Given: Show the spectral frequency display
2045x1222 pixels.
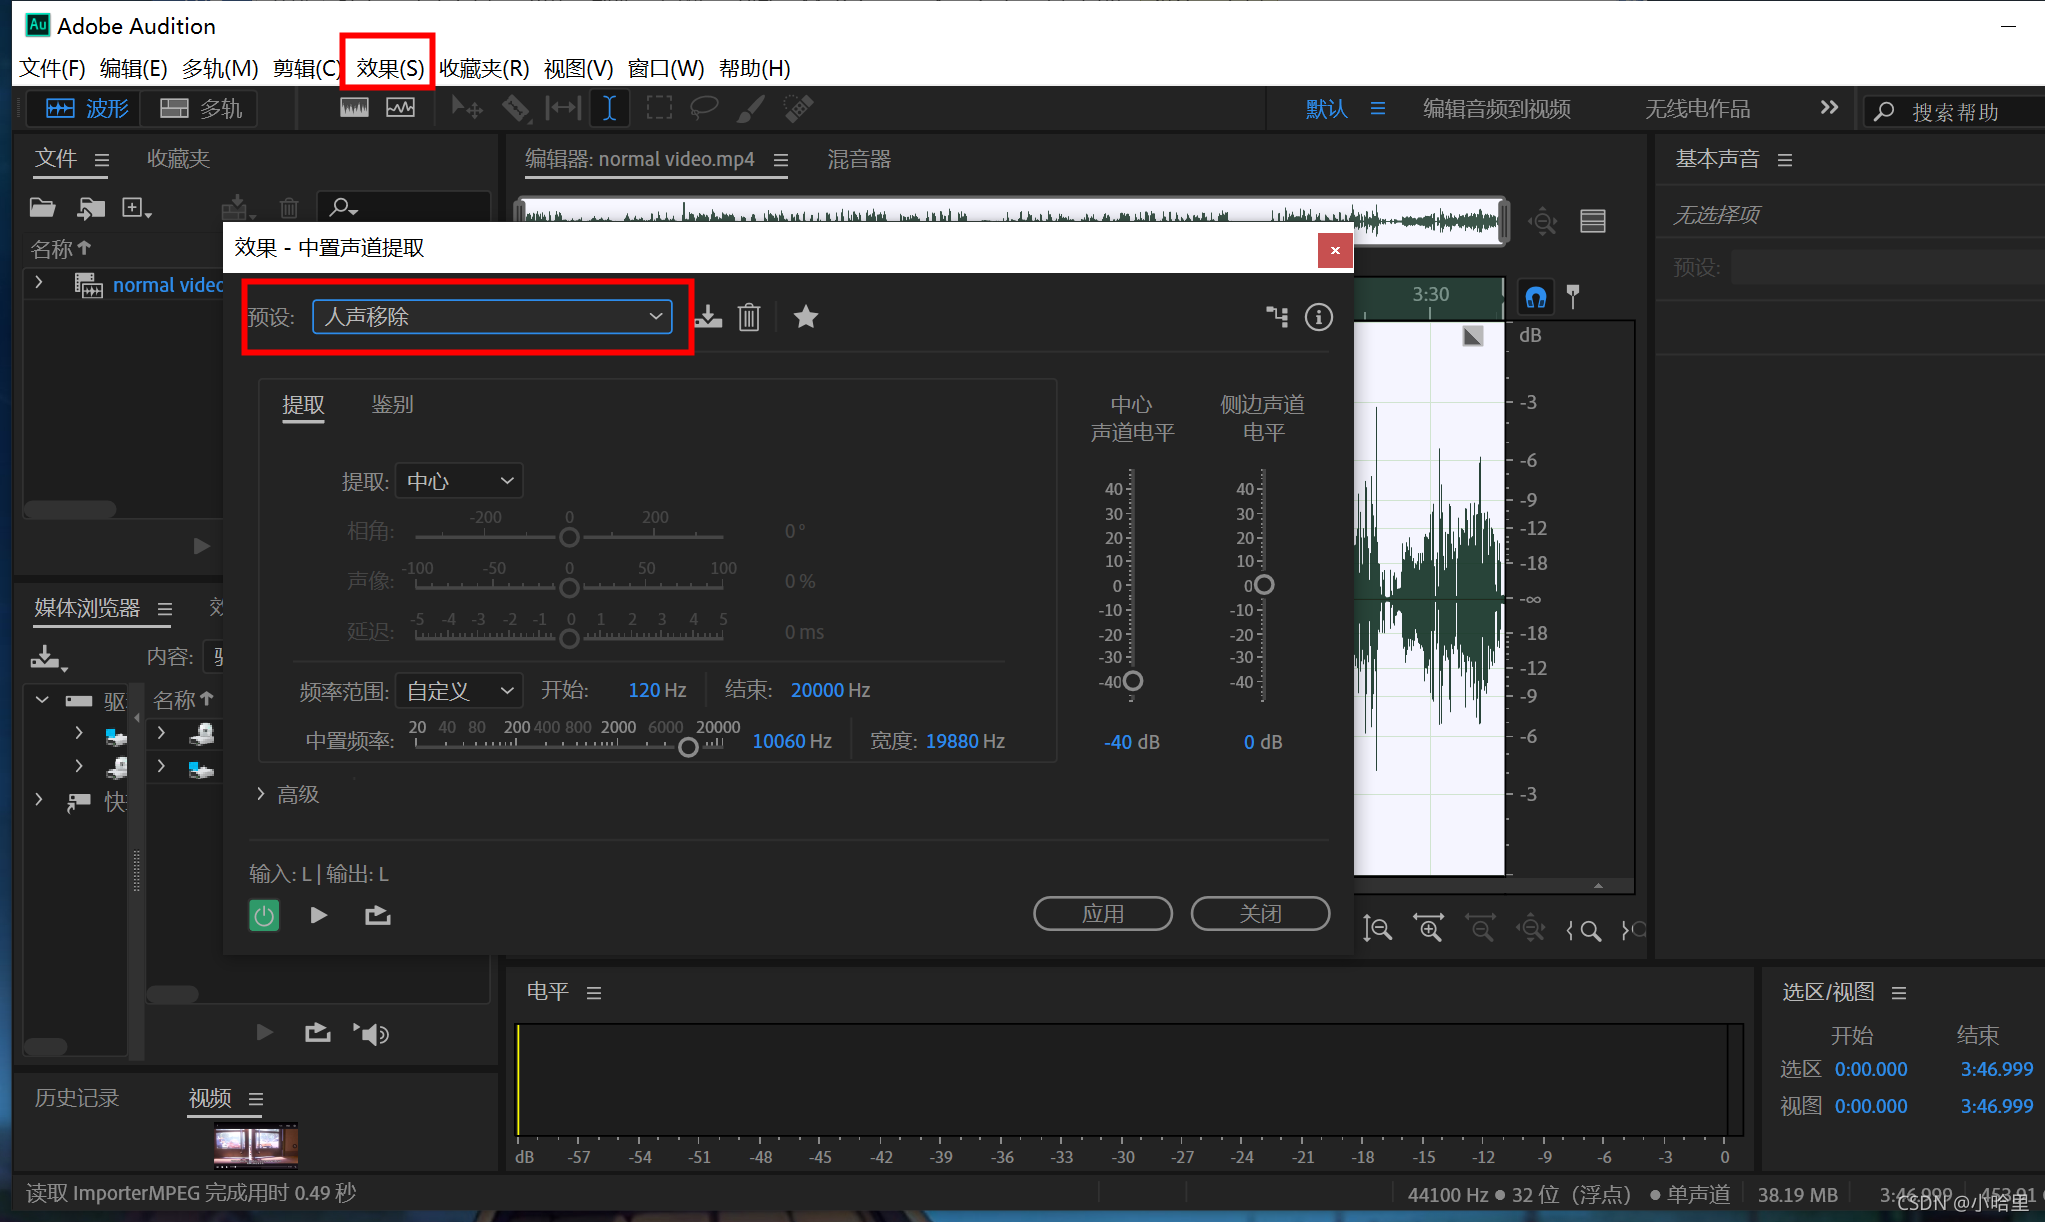Looking at the screenshot, I should coord(354,108).
